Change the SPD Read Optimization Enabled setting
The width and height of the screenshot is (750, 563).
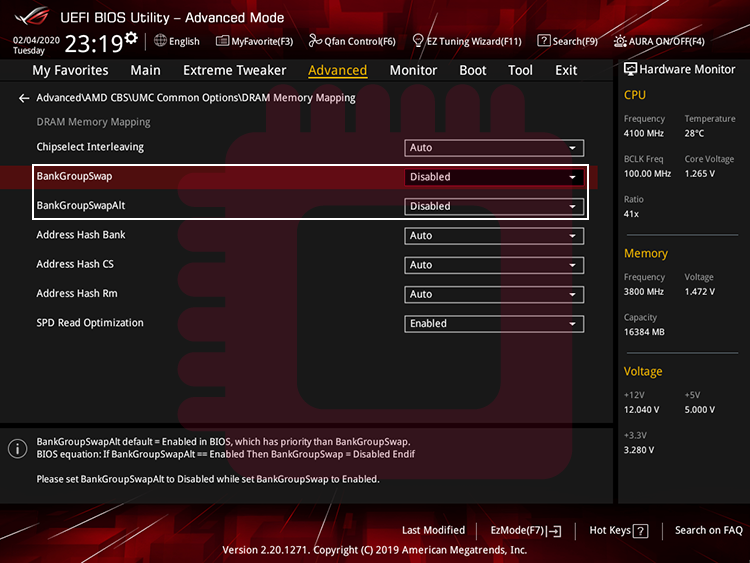[x=494, y=324]
